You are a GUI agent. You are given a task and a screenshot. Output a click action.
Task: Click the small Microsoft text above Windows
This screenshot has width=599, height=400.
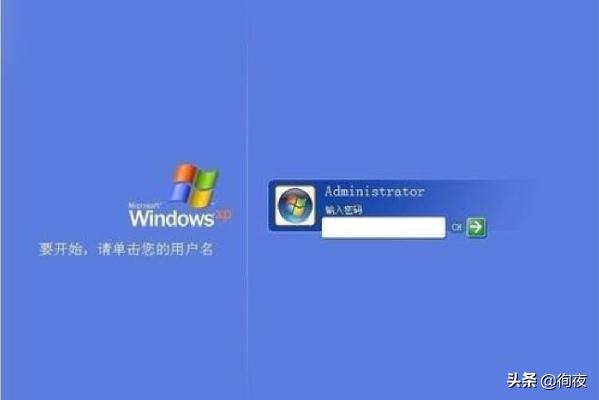[144, 205]
